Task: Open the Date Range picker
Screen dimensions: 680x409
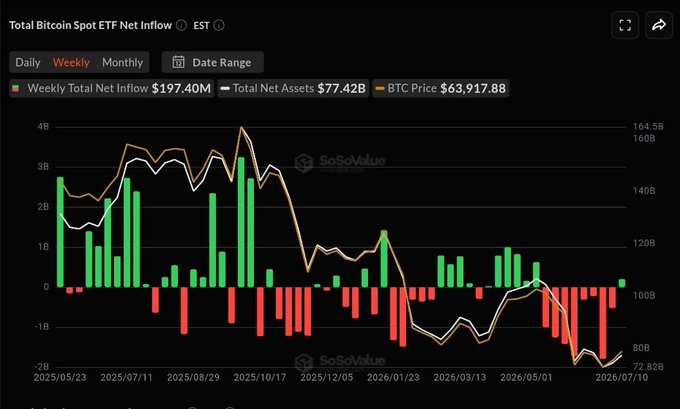Action: pyautogui.click(x=212, y=62)
